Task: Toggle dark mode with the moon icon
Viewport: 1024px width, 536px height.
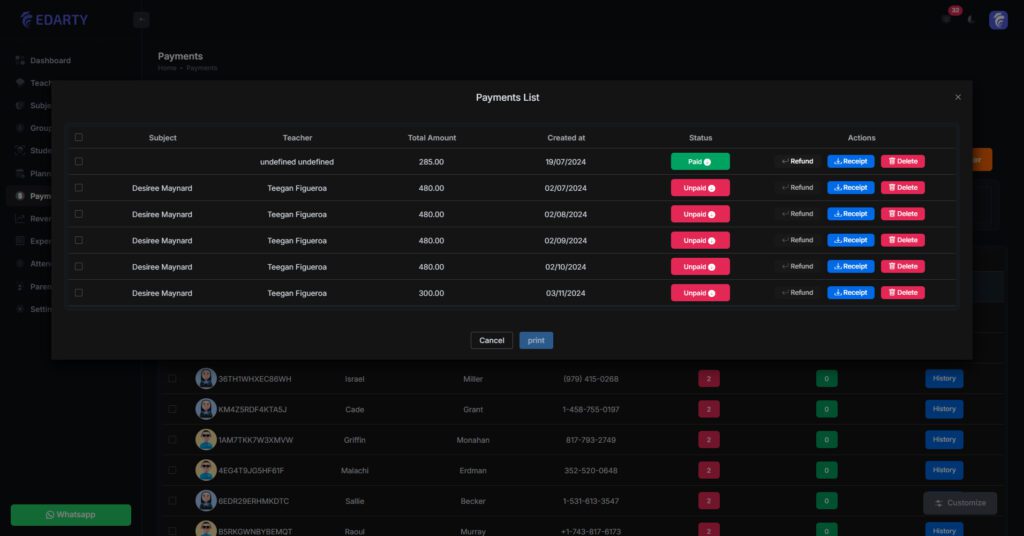Action: 970,20
